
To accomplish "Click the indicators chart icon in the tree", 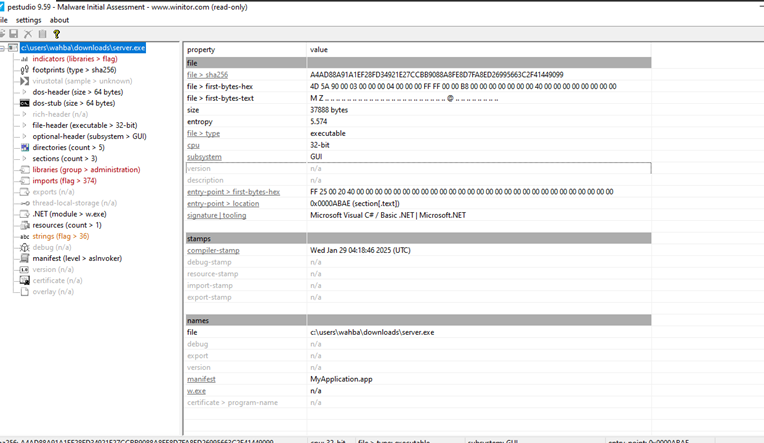I will click(24, 59).
